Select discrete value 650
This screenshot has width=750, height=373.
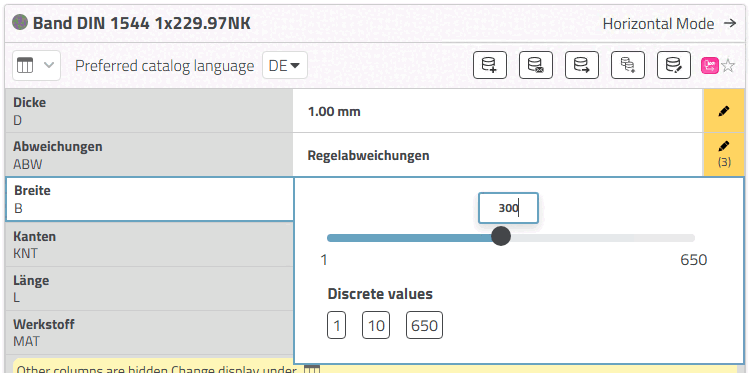click(x=424, y=326)
